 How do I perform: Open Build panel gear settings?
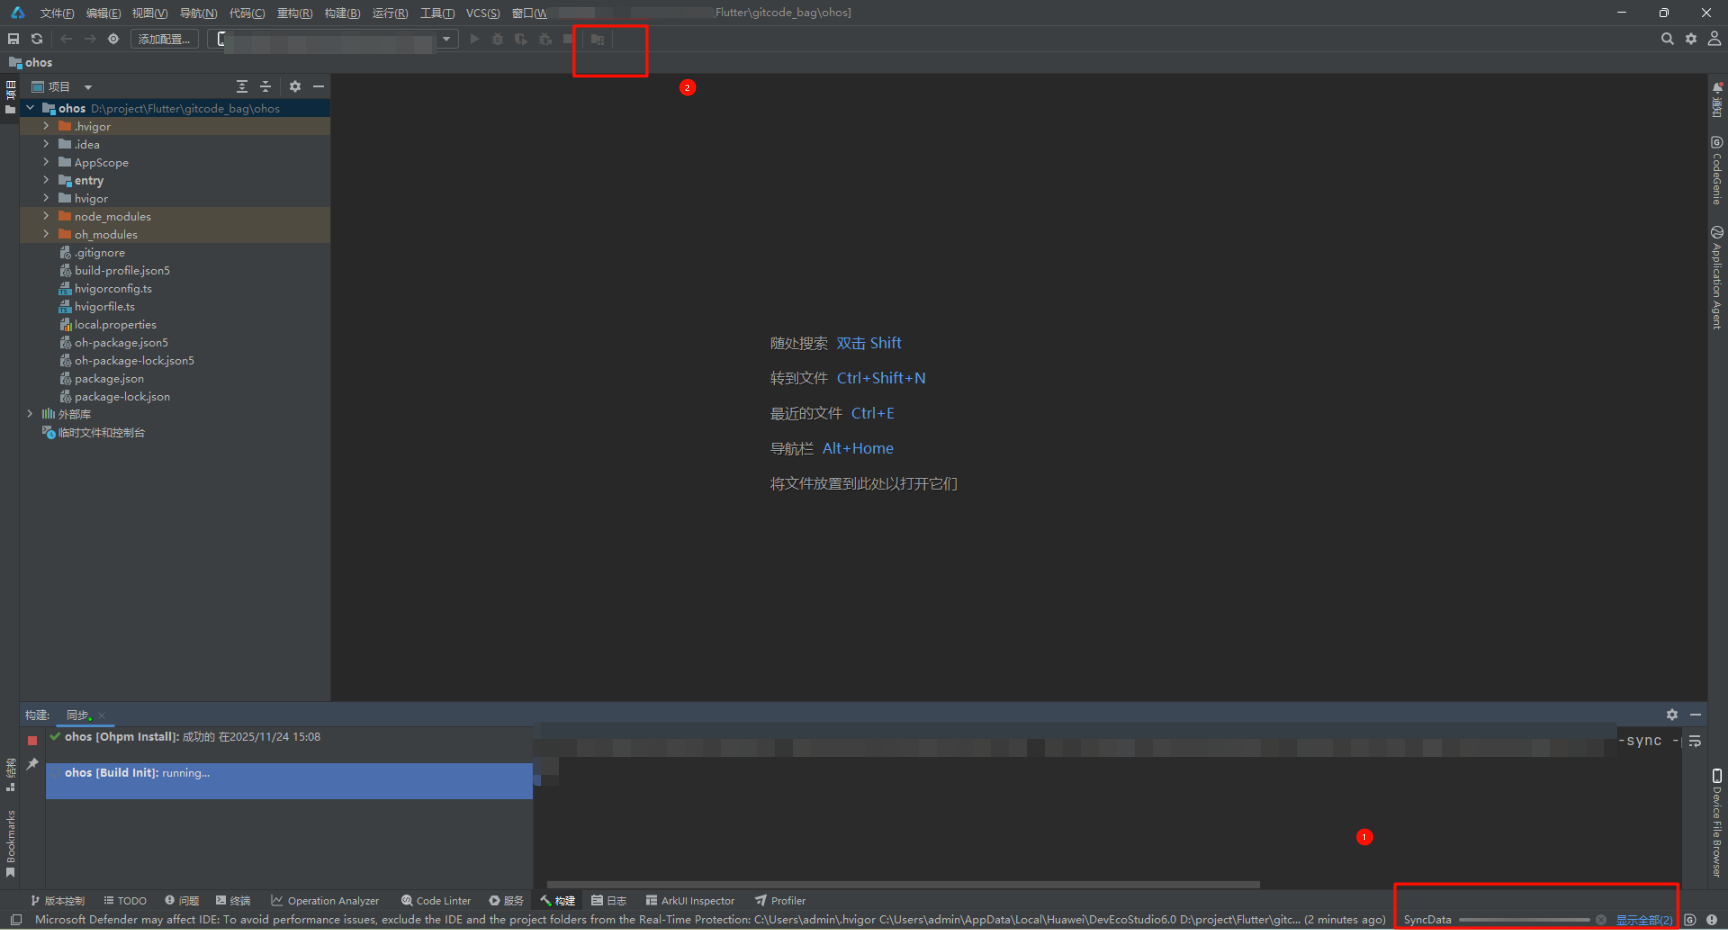pos(1672,715)
